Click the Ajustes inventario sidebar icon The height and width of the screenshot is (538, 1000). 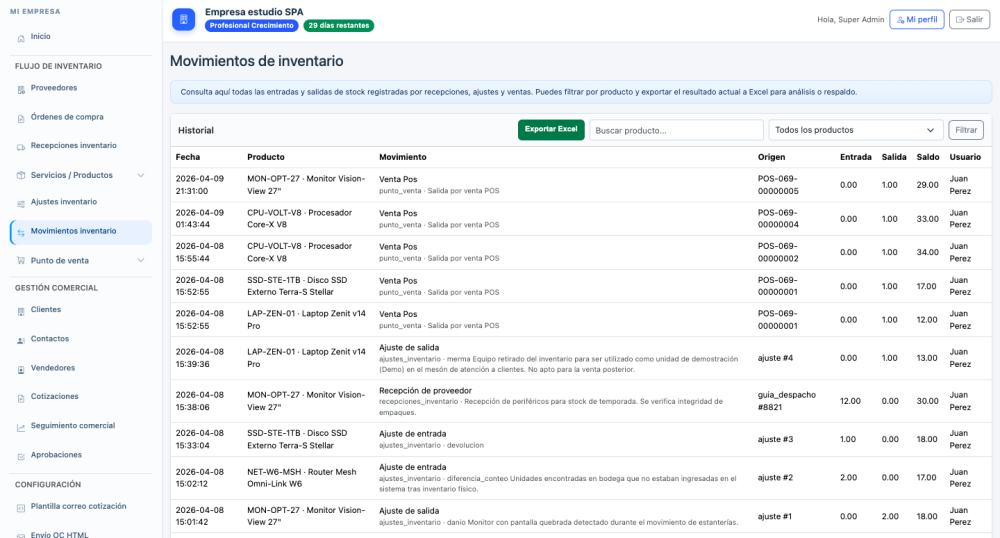(21, 203)
